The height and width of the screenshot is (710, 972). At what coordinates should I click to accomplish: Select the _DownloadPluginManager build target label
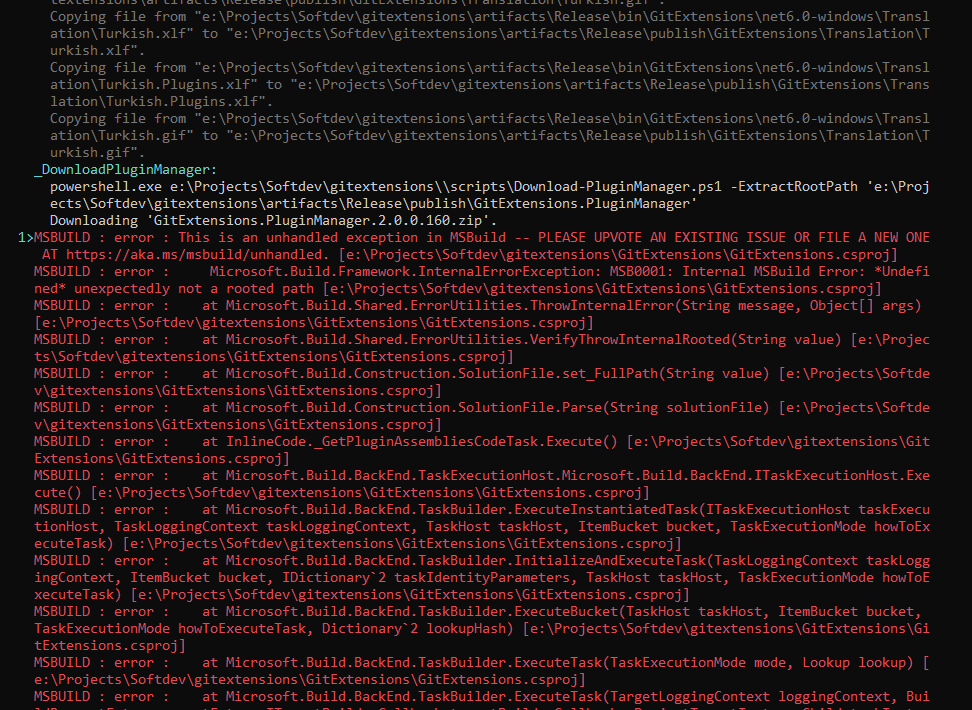click(130, 169)
